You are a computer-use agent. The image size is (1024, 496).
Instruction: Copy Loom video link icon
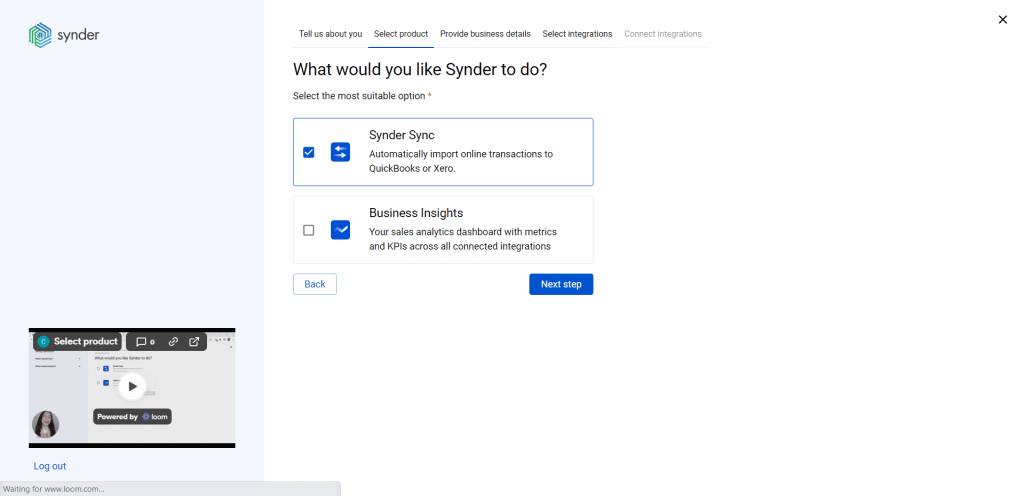pos(173,341)
